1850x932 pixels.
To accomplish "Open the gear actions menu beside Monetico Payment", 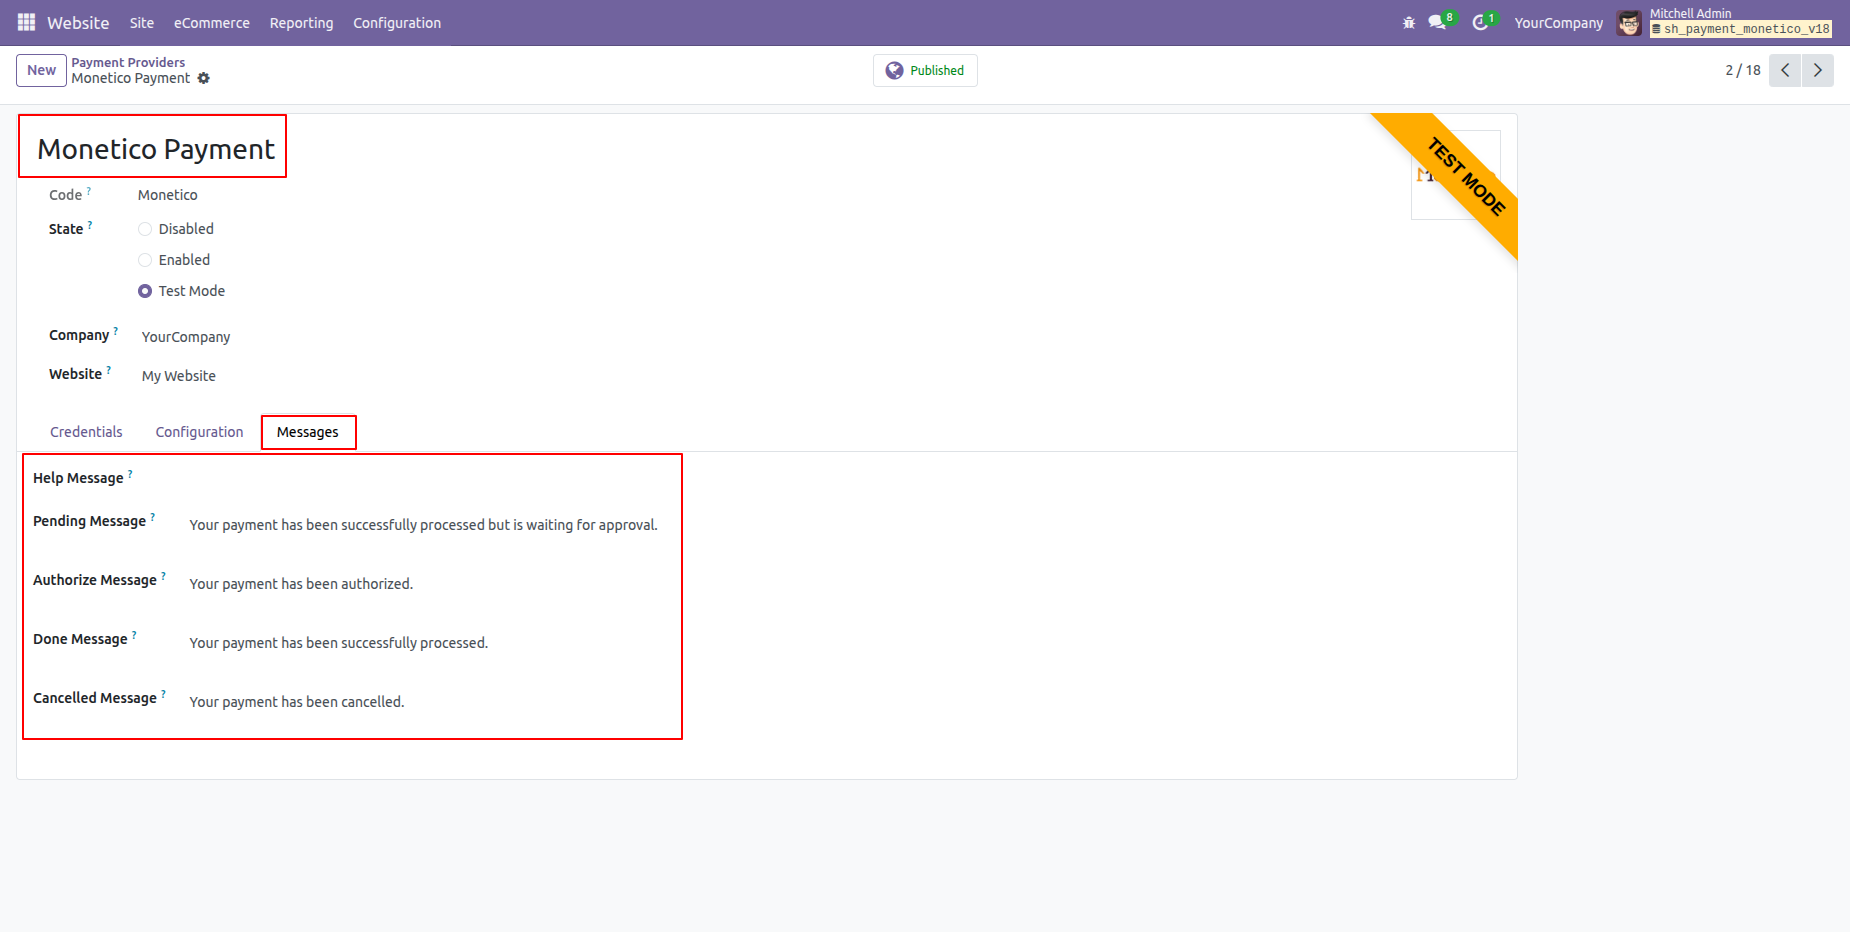I will 204,78.
